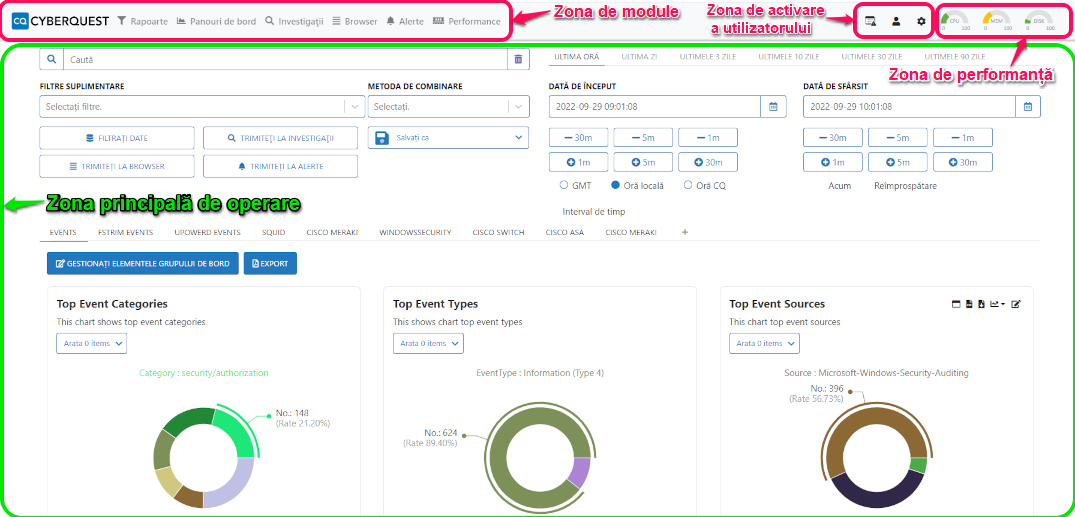
Task: Click the DISK performance gauge
Action: (x=1039, y=21)
